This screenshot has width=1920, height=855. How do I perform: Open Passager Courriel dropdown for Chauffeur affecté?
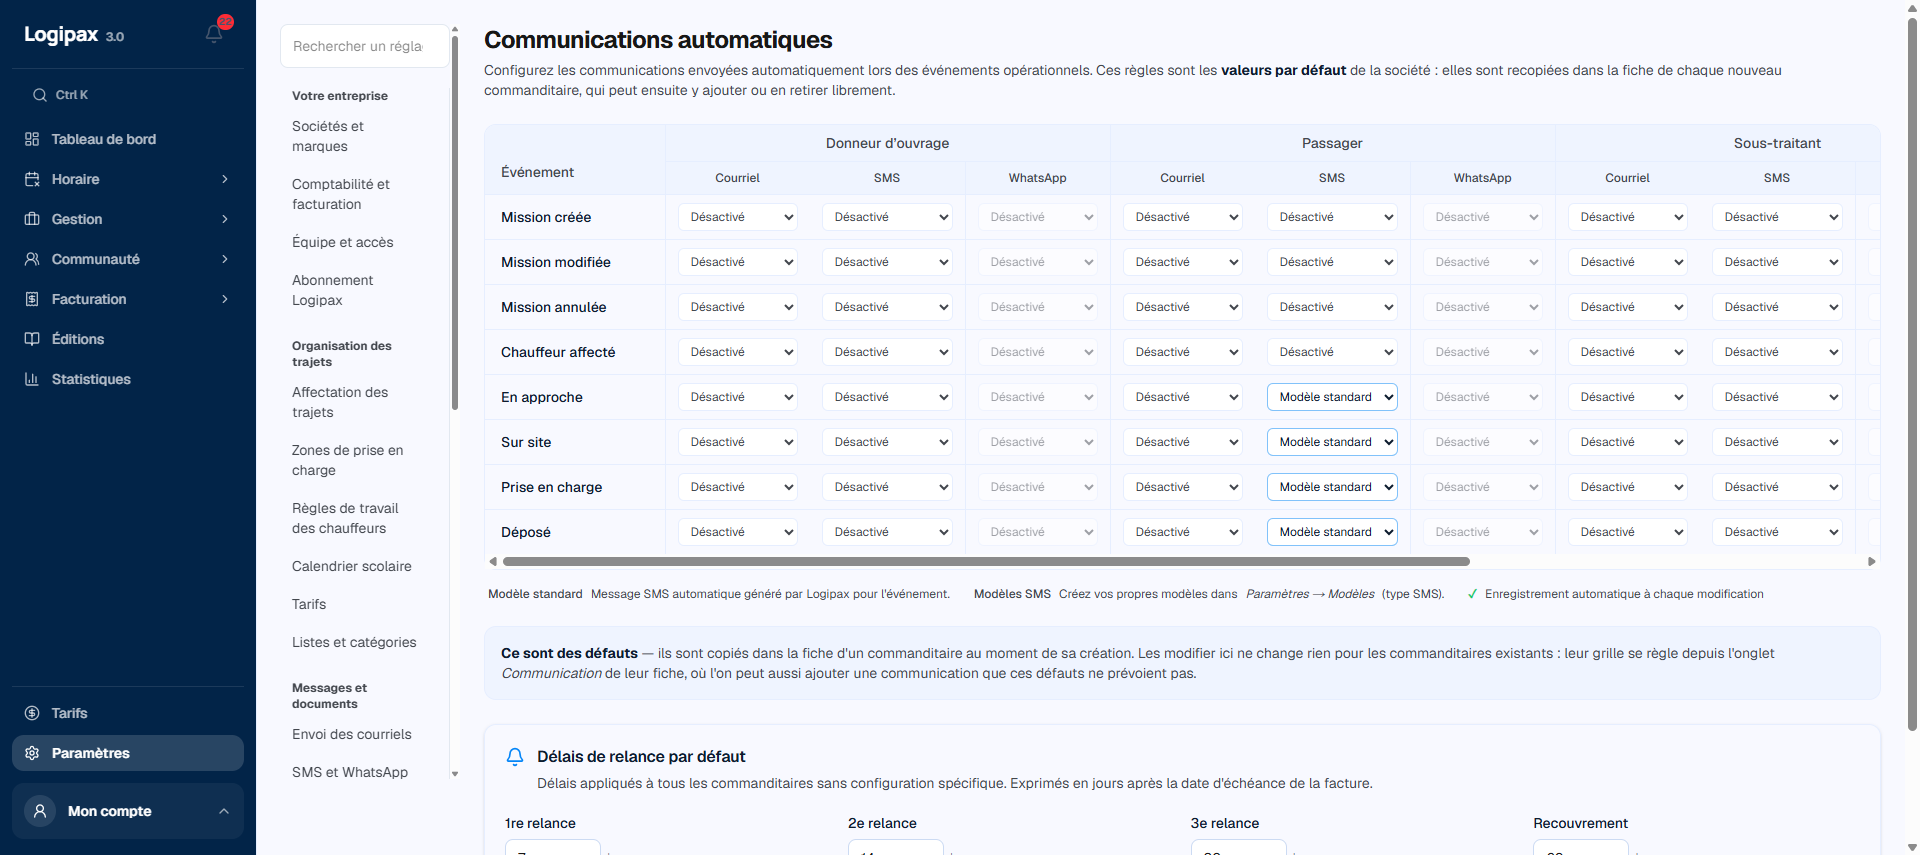click(1183, 352)
